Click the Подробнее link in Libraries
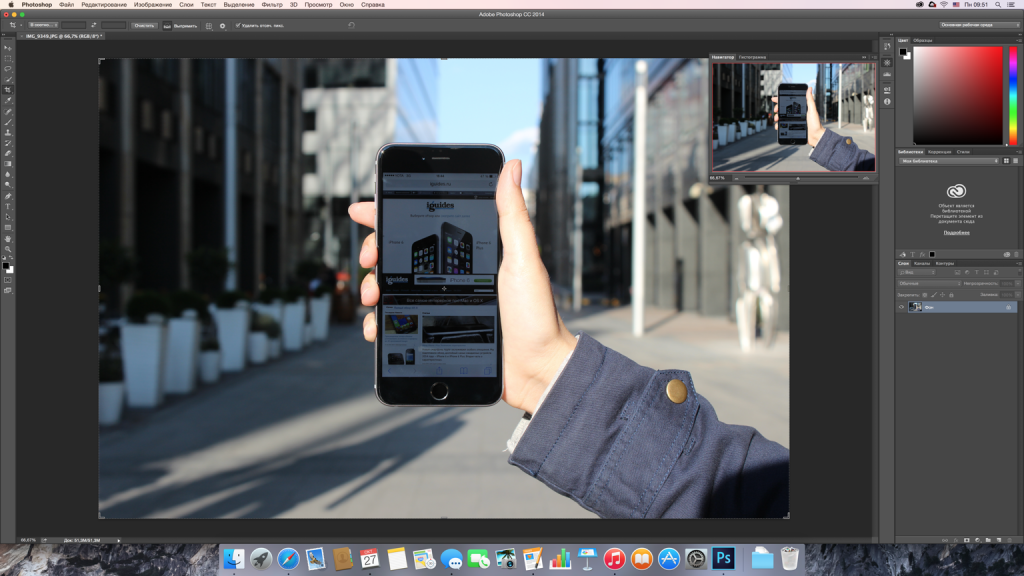This screenshot has height=576, width=1024. tap(956, 232)
